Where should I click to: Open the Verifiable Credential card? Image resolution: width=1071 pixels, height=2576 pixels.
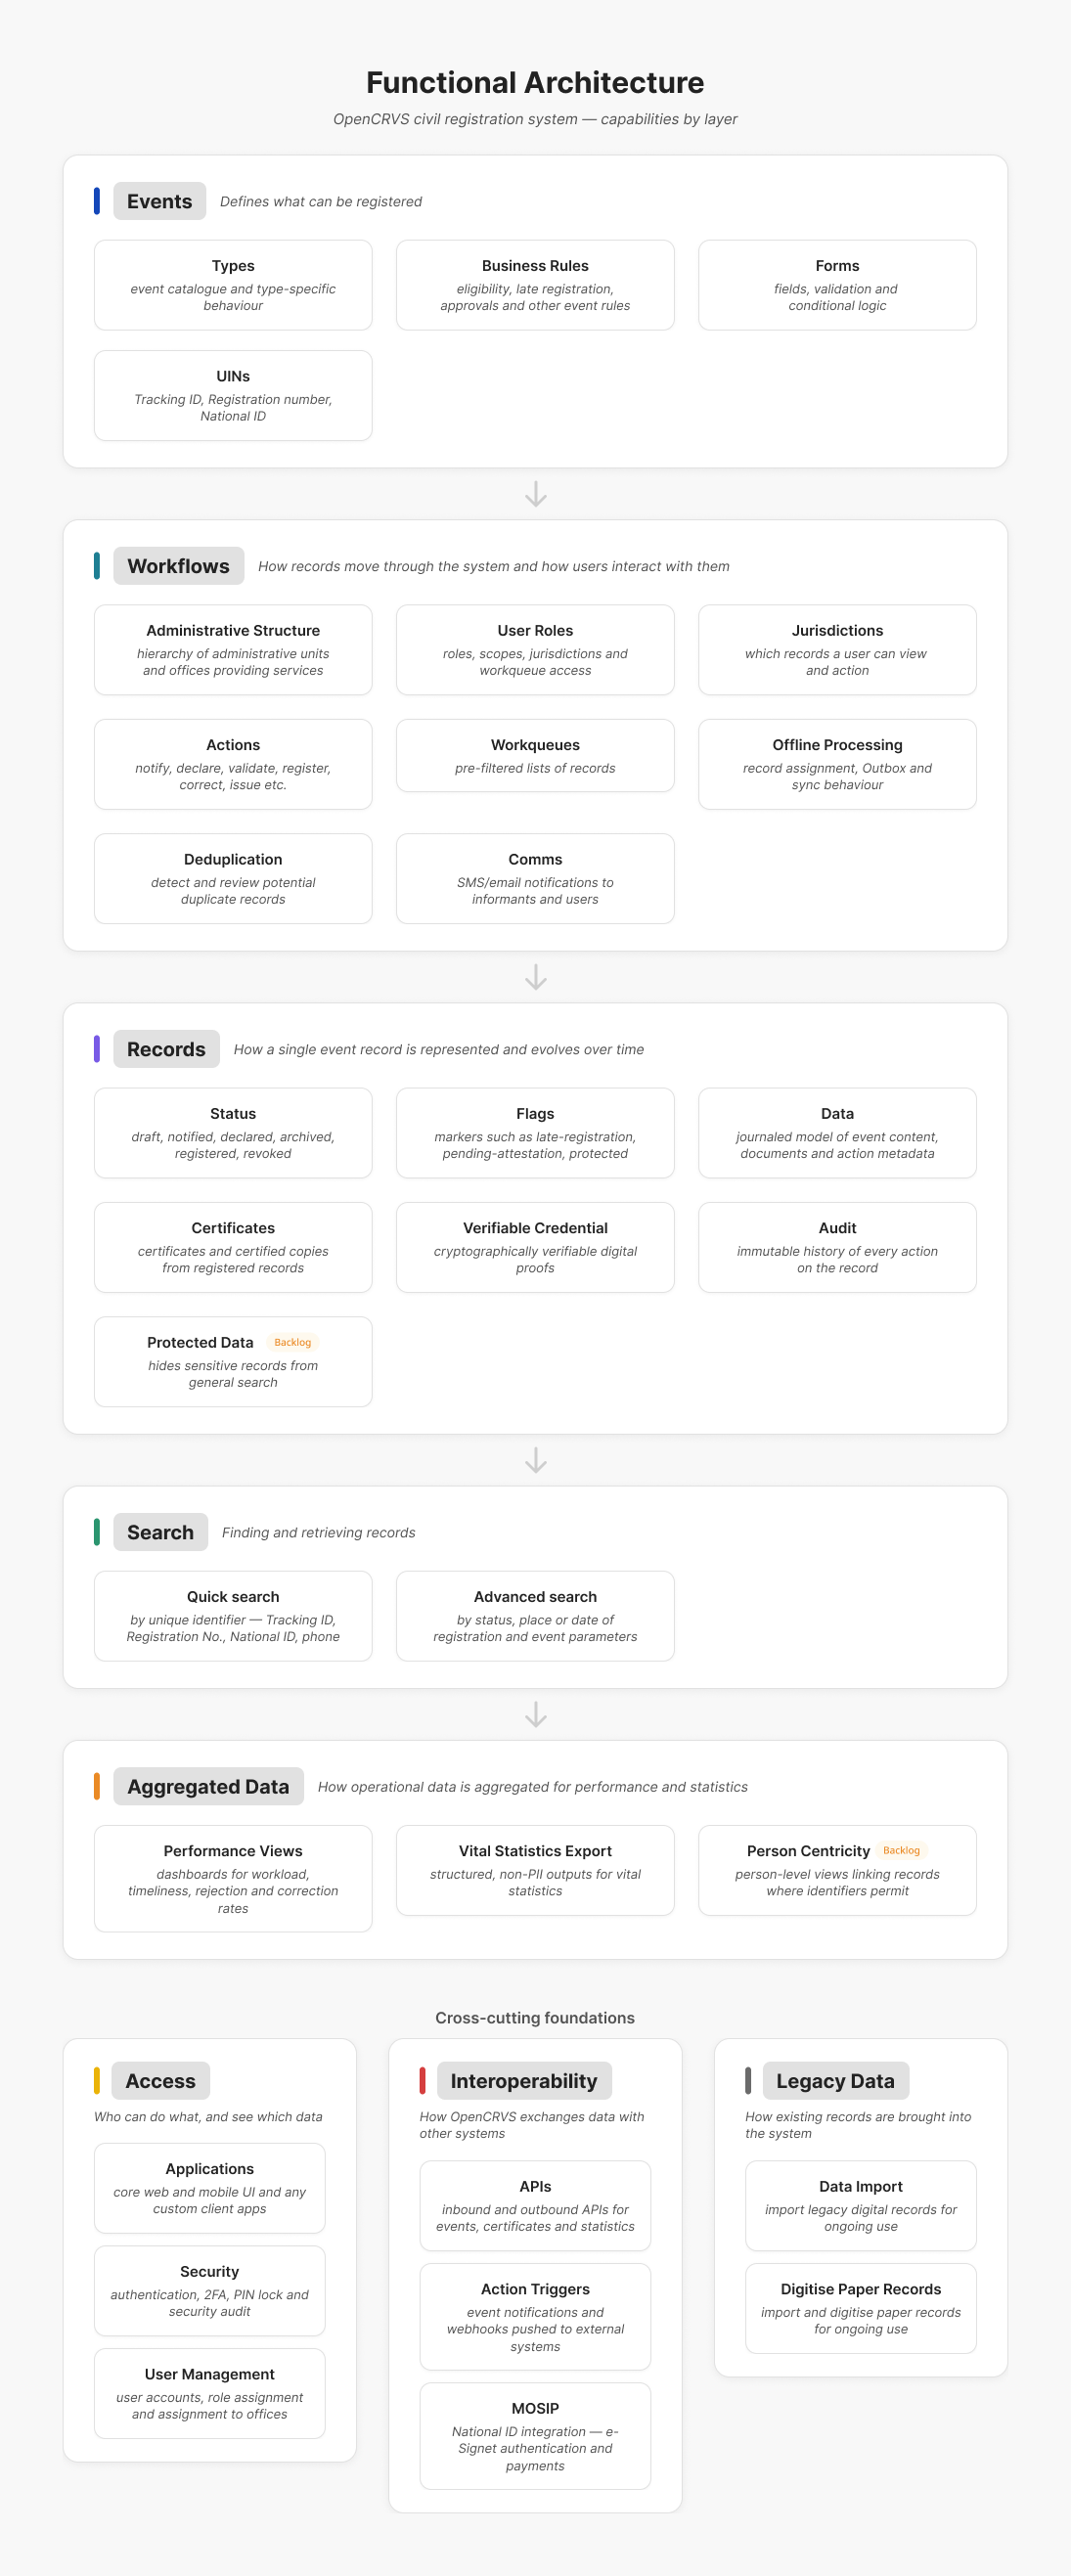(535, 1247)
